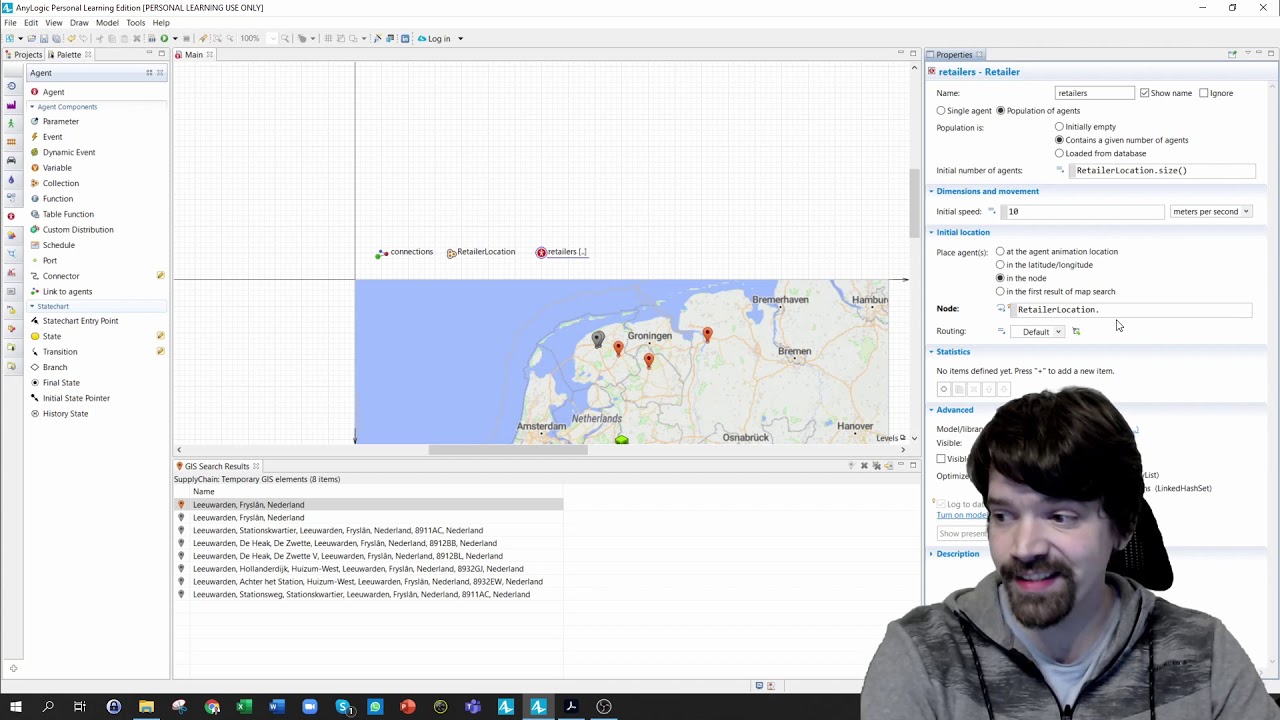Click the Node field with RetailerLocation
The height and width of the screenshot is (720, 1280).
tap(1129, 310)
